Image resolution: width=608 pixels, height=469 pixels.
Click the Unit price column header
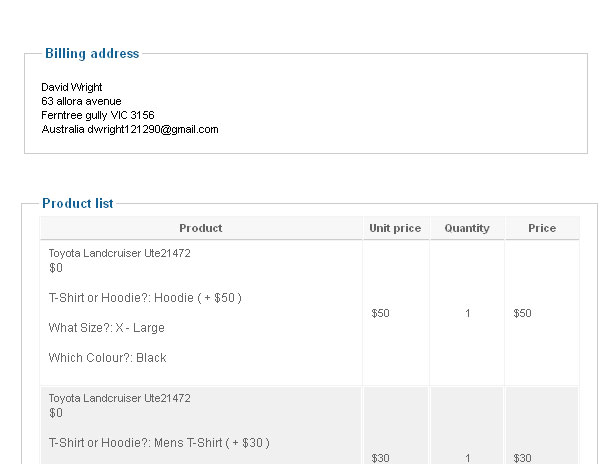[395, 228]
